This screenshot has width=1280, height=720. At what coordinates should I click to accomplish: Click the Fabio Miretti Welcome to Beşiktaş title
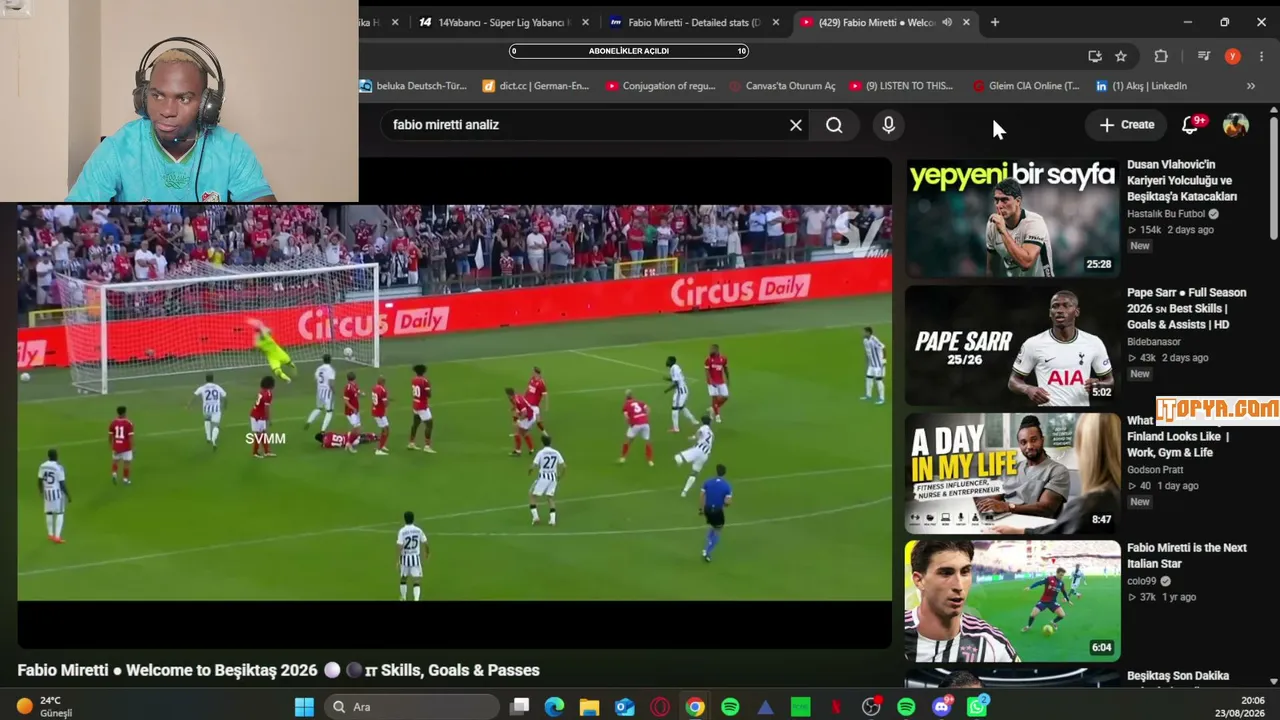[x=279, y=670]
